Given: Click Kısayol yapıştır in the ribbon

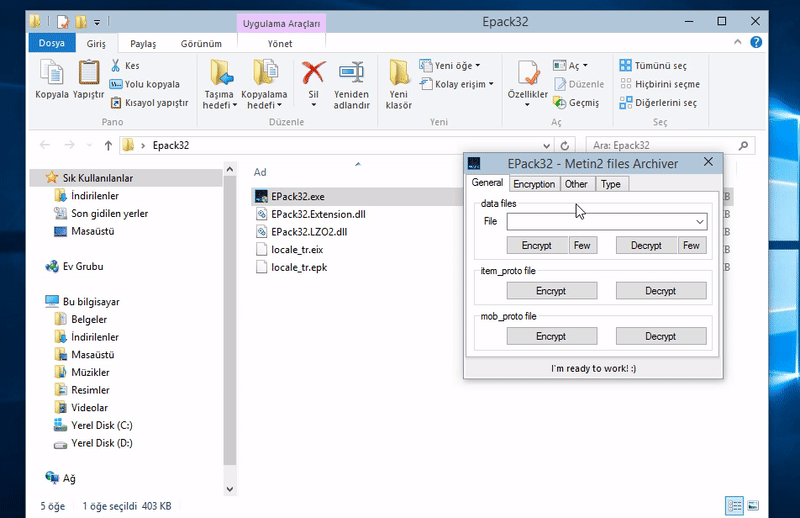Looking at the screenshot, I should point(149,103).
